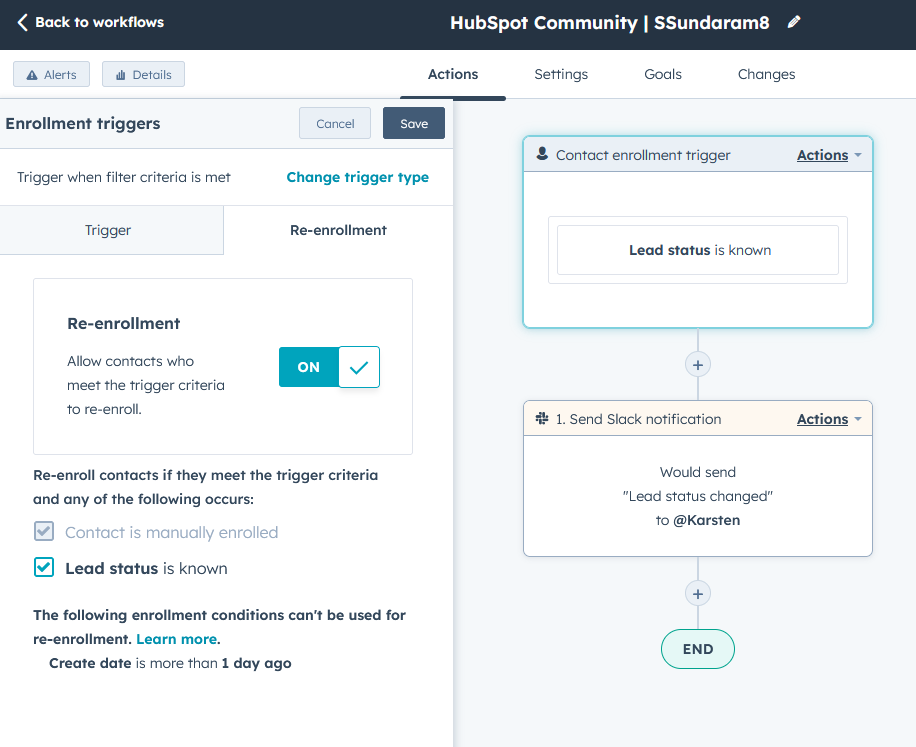Open the Actions dropdown on Send Slack notification
Image resolution: width=916 pixels, height=747 pixels.
click(822, 419)
